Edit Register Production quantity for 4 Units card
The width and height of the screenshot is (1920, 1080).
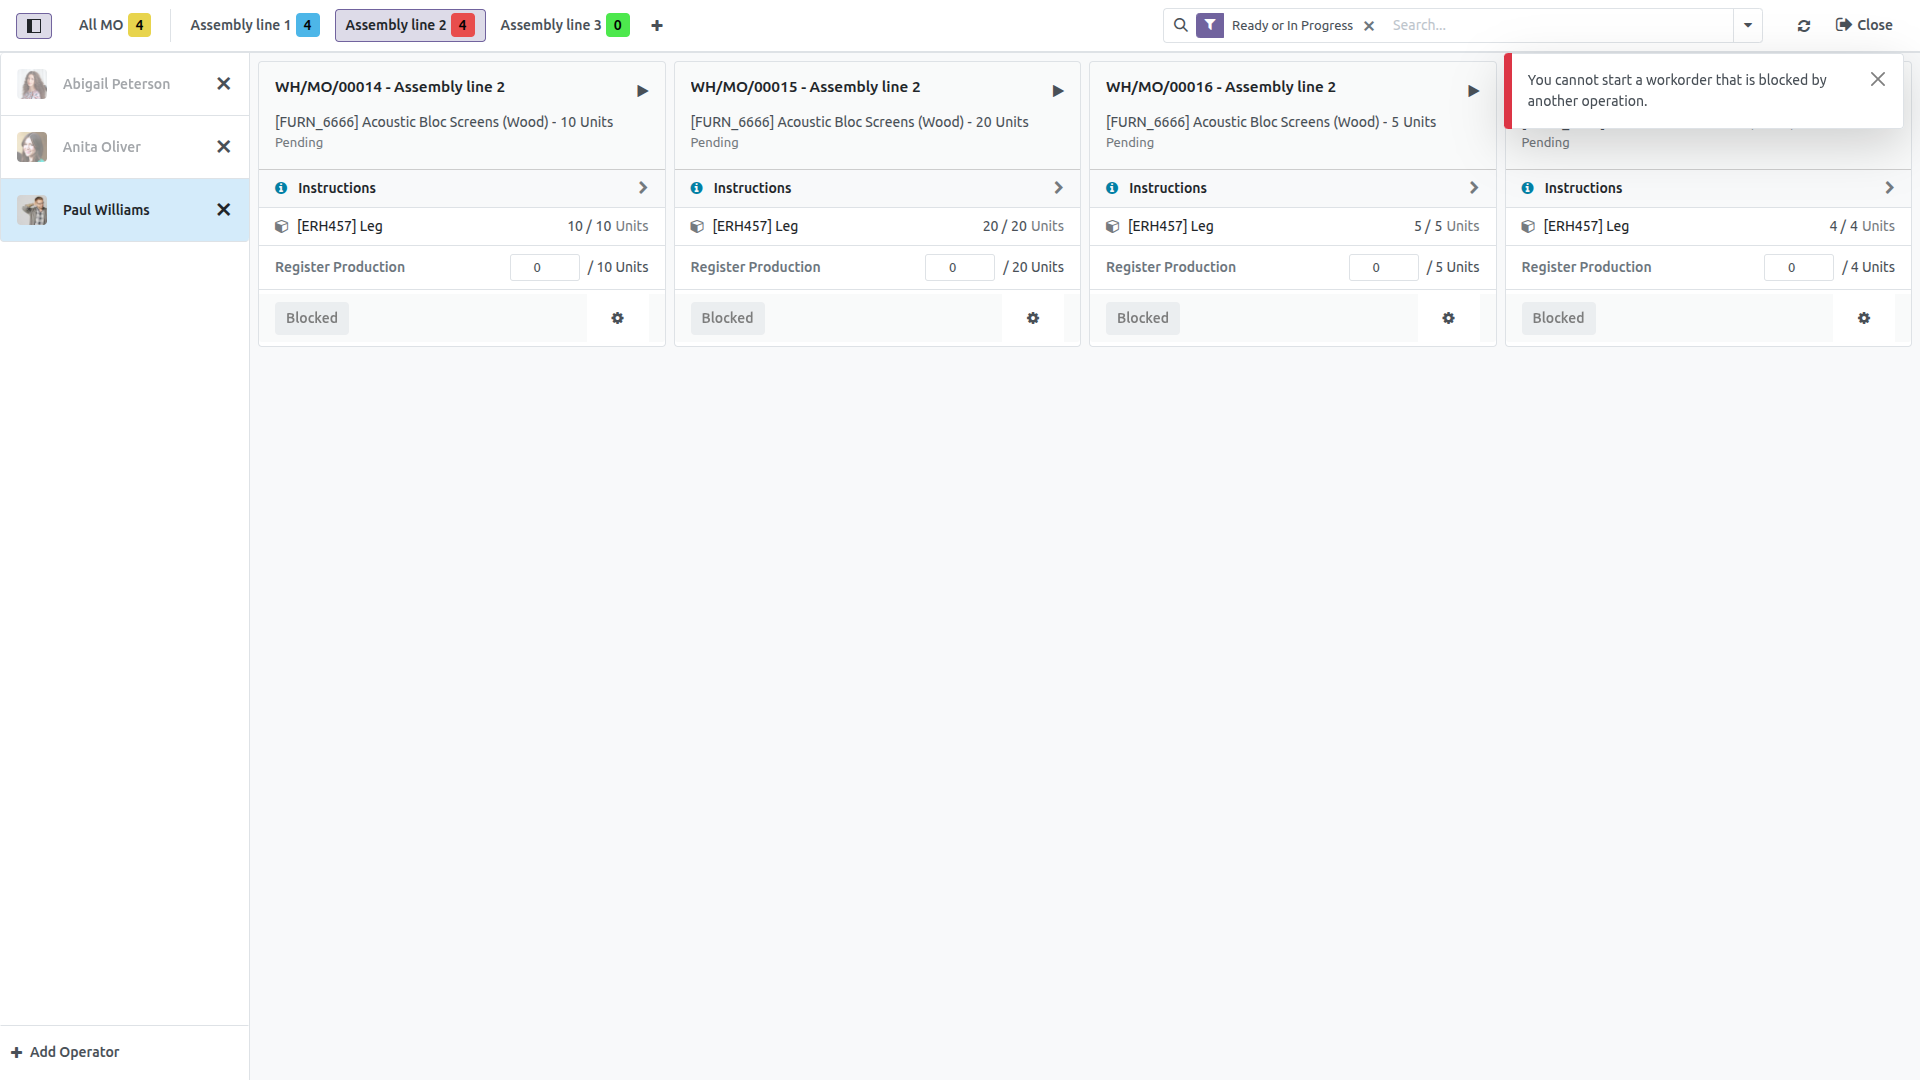point(1798,267)
